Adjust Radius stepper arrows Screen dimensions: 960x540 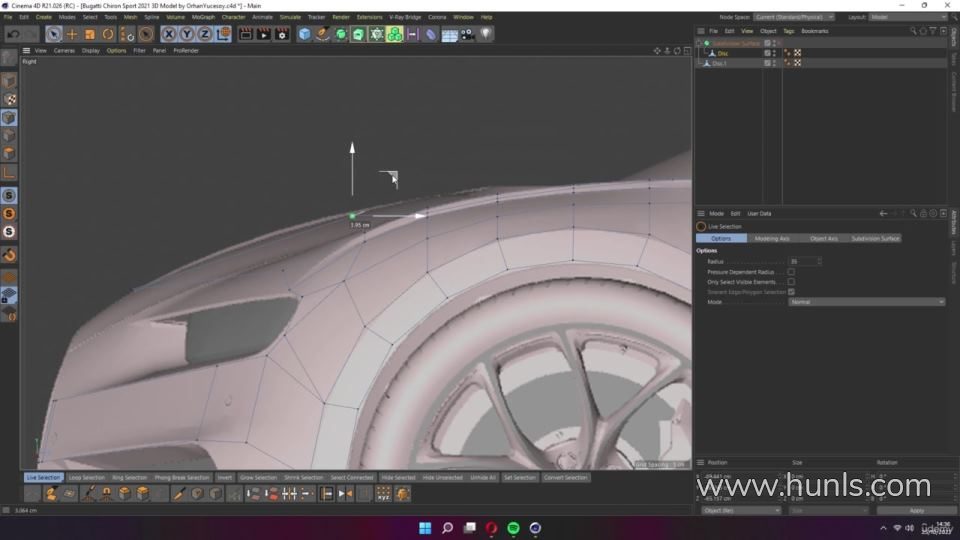tap(820, 261)
